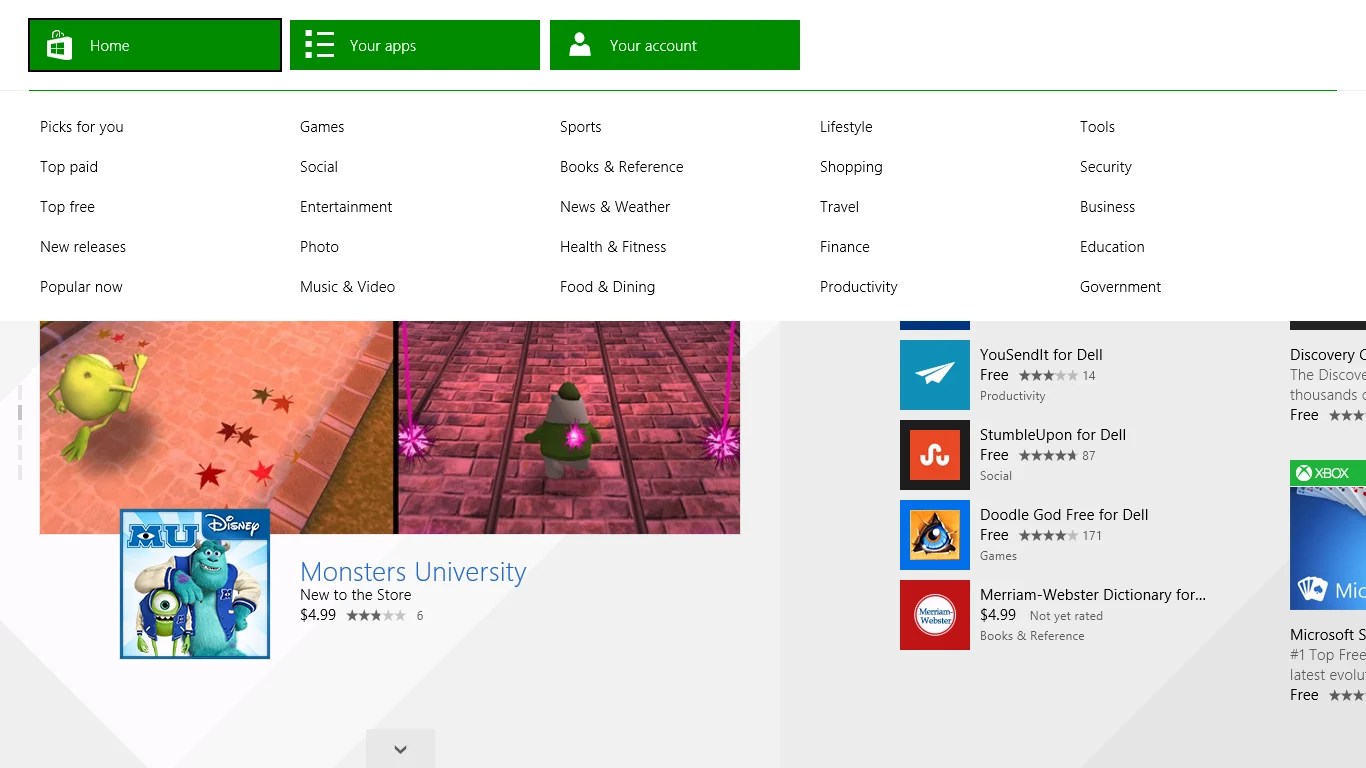Screen dimensions: 1366x768
Task: View Popular now apps
Action: (x=81, y=287)
